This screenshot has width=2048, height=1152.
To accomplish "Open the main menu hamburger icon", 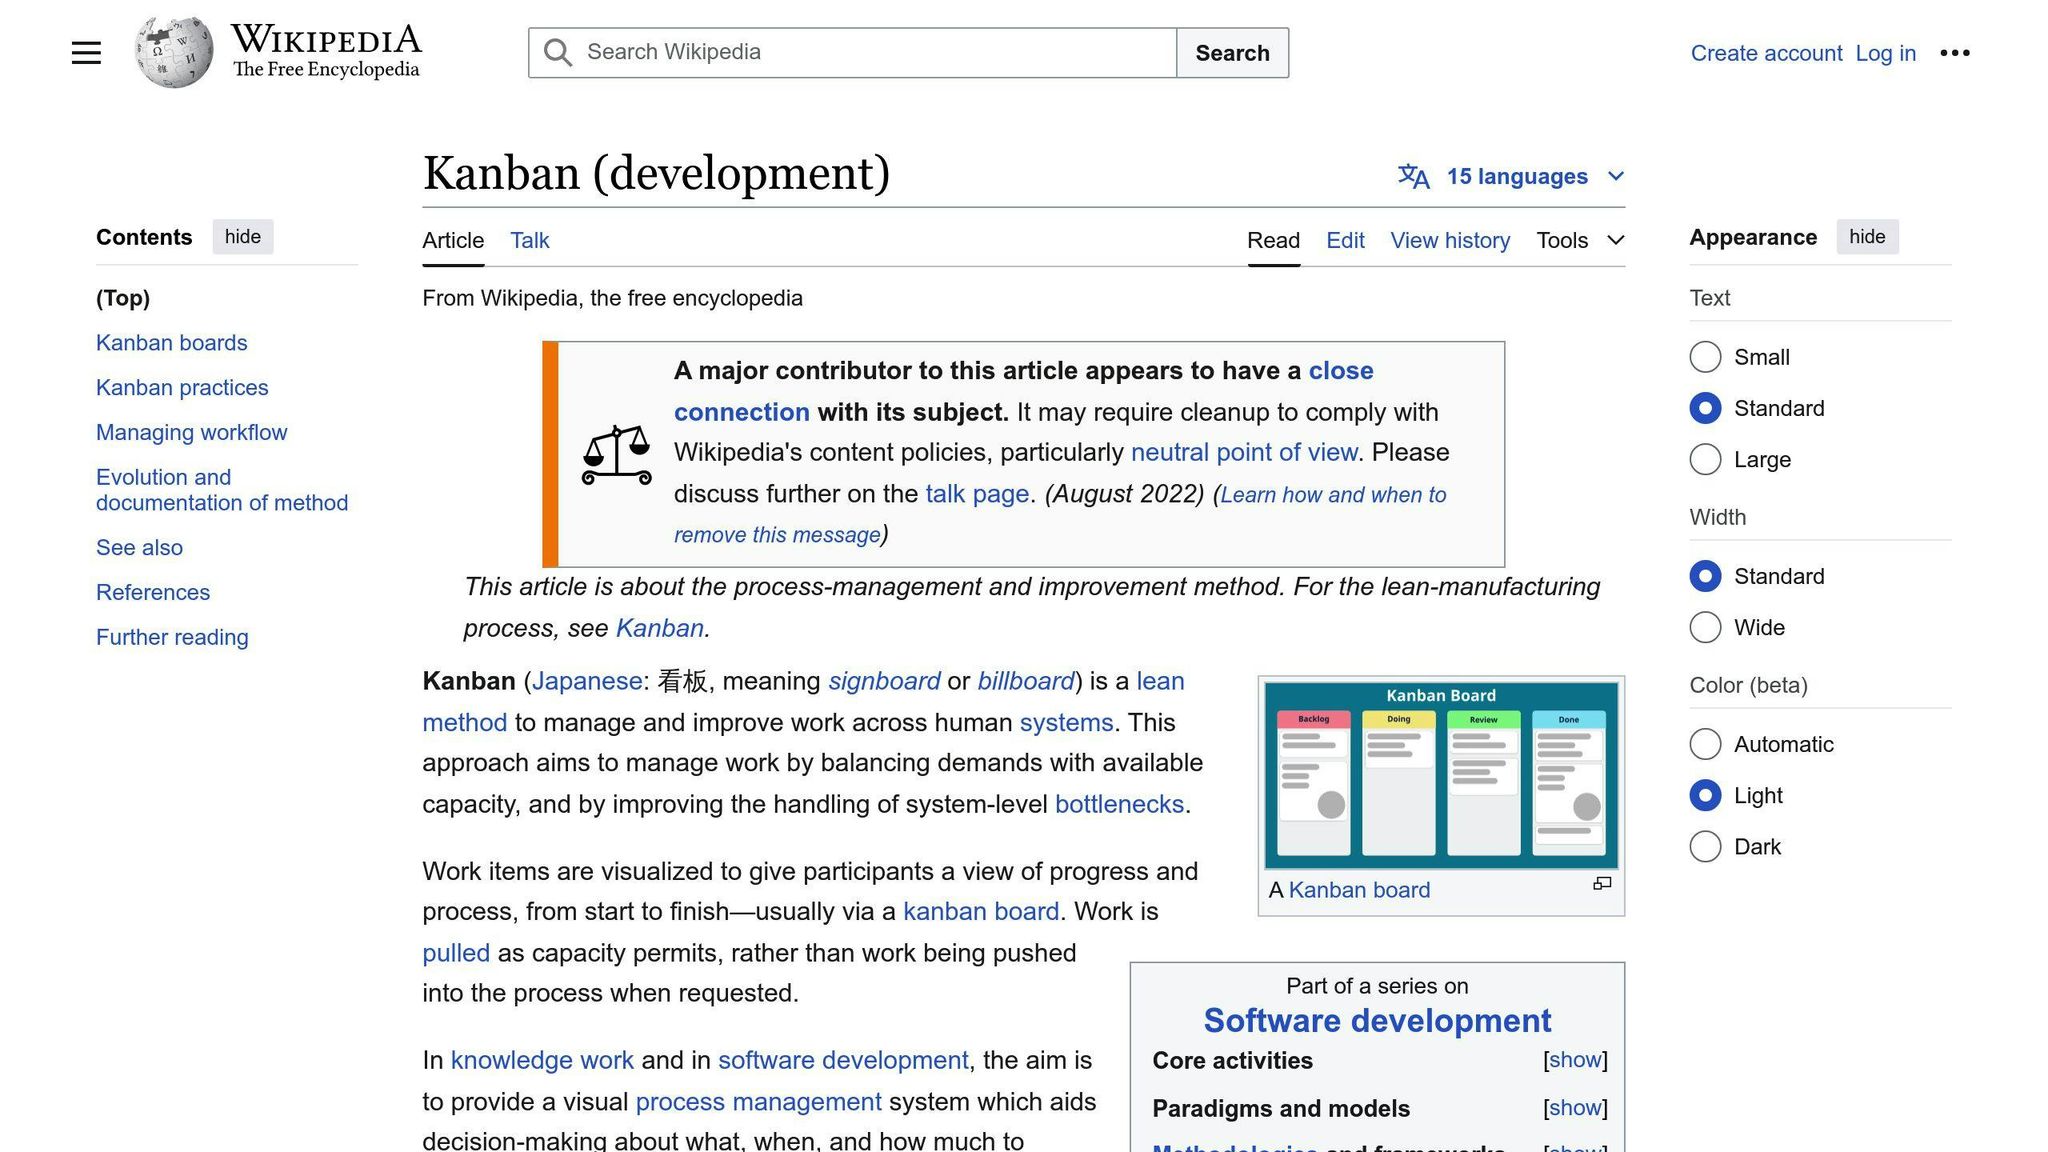I will [x=86, y=52].
